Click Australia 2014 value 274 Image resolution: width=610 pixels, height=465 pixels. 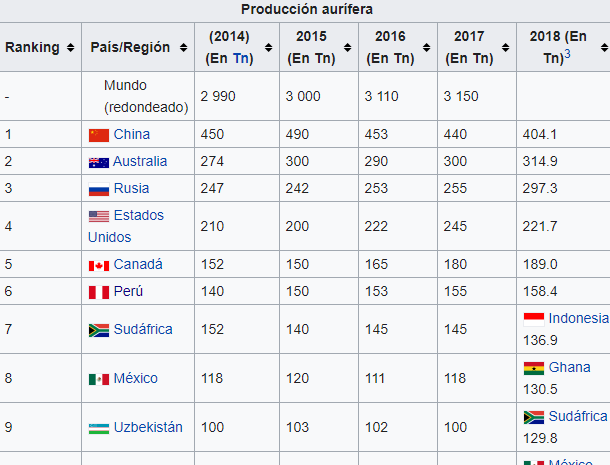click(x=212, y=161)
